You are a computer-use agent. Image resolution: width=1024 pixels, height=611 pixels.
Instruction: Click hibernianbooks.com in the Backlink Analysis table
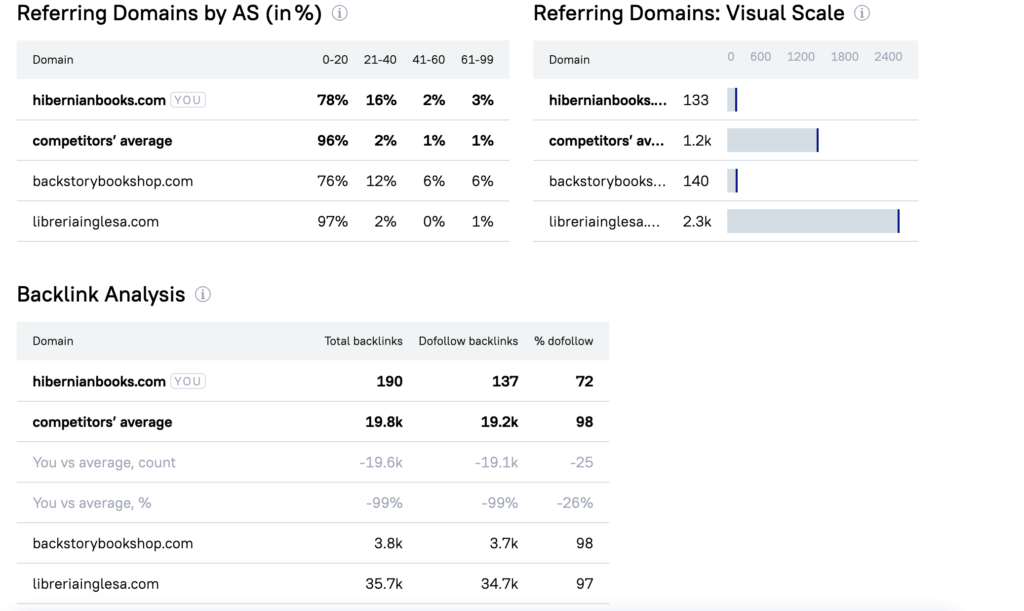pos(99,381)
